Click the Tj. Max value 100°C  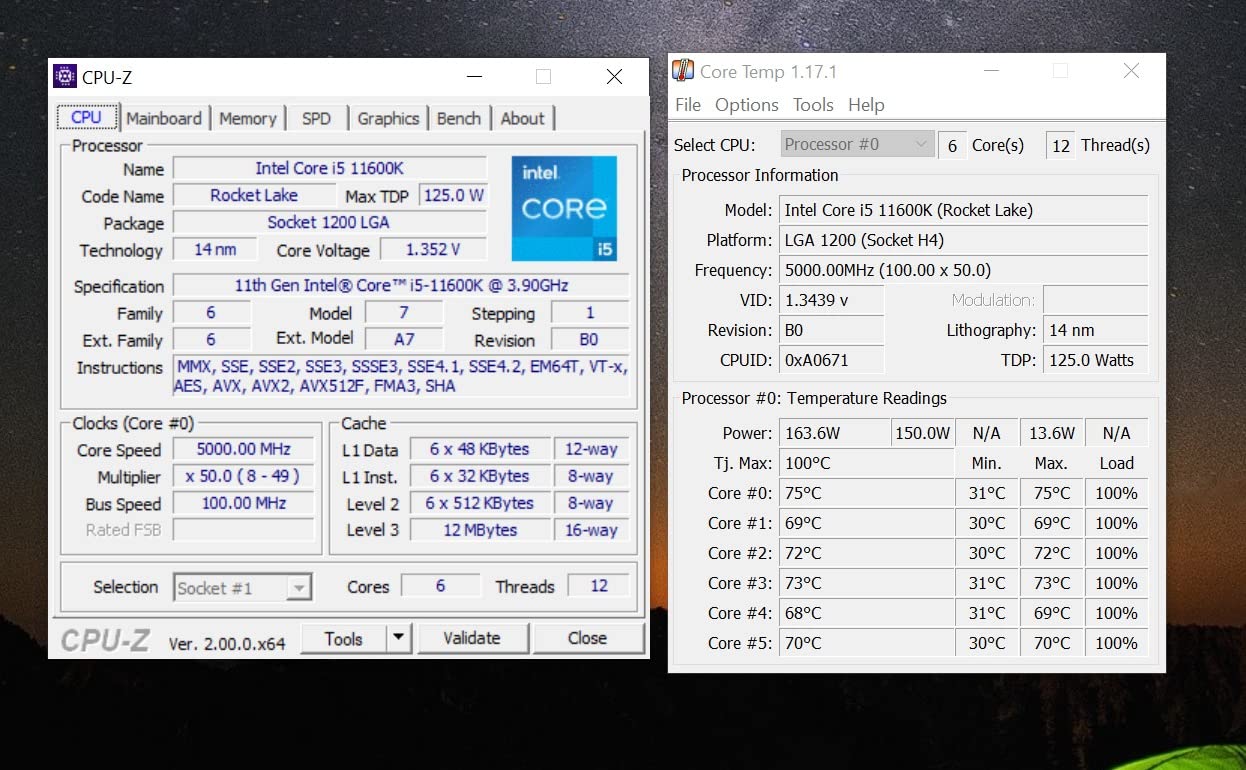point(866,463)
